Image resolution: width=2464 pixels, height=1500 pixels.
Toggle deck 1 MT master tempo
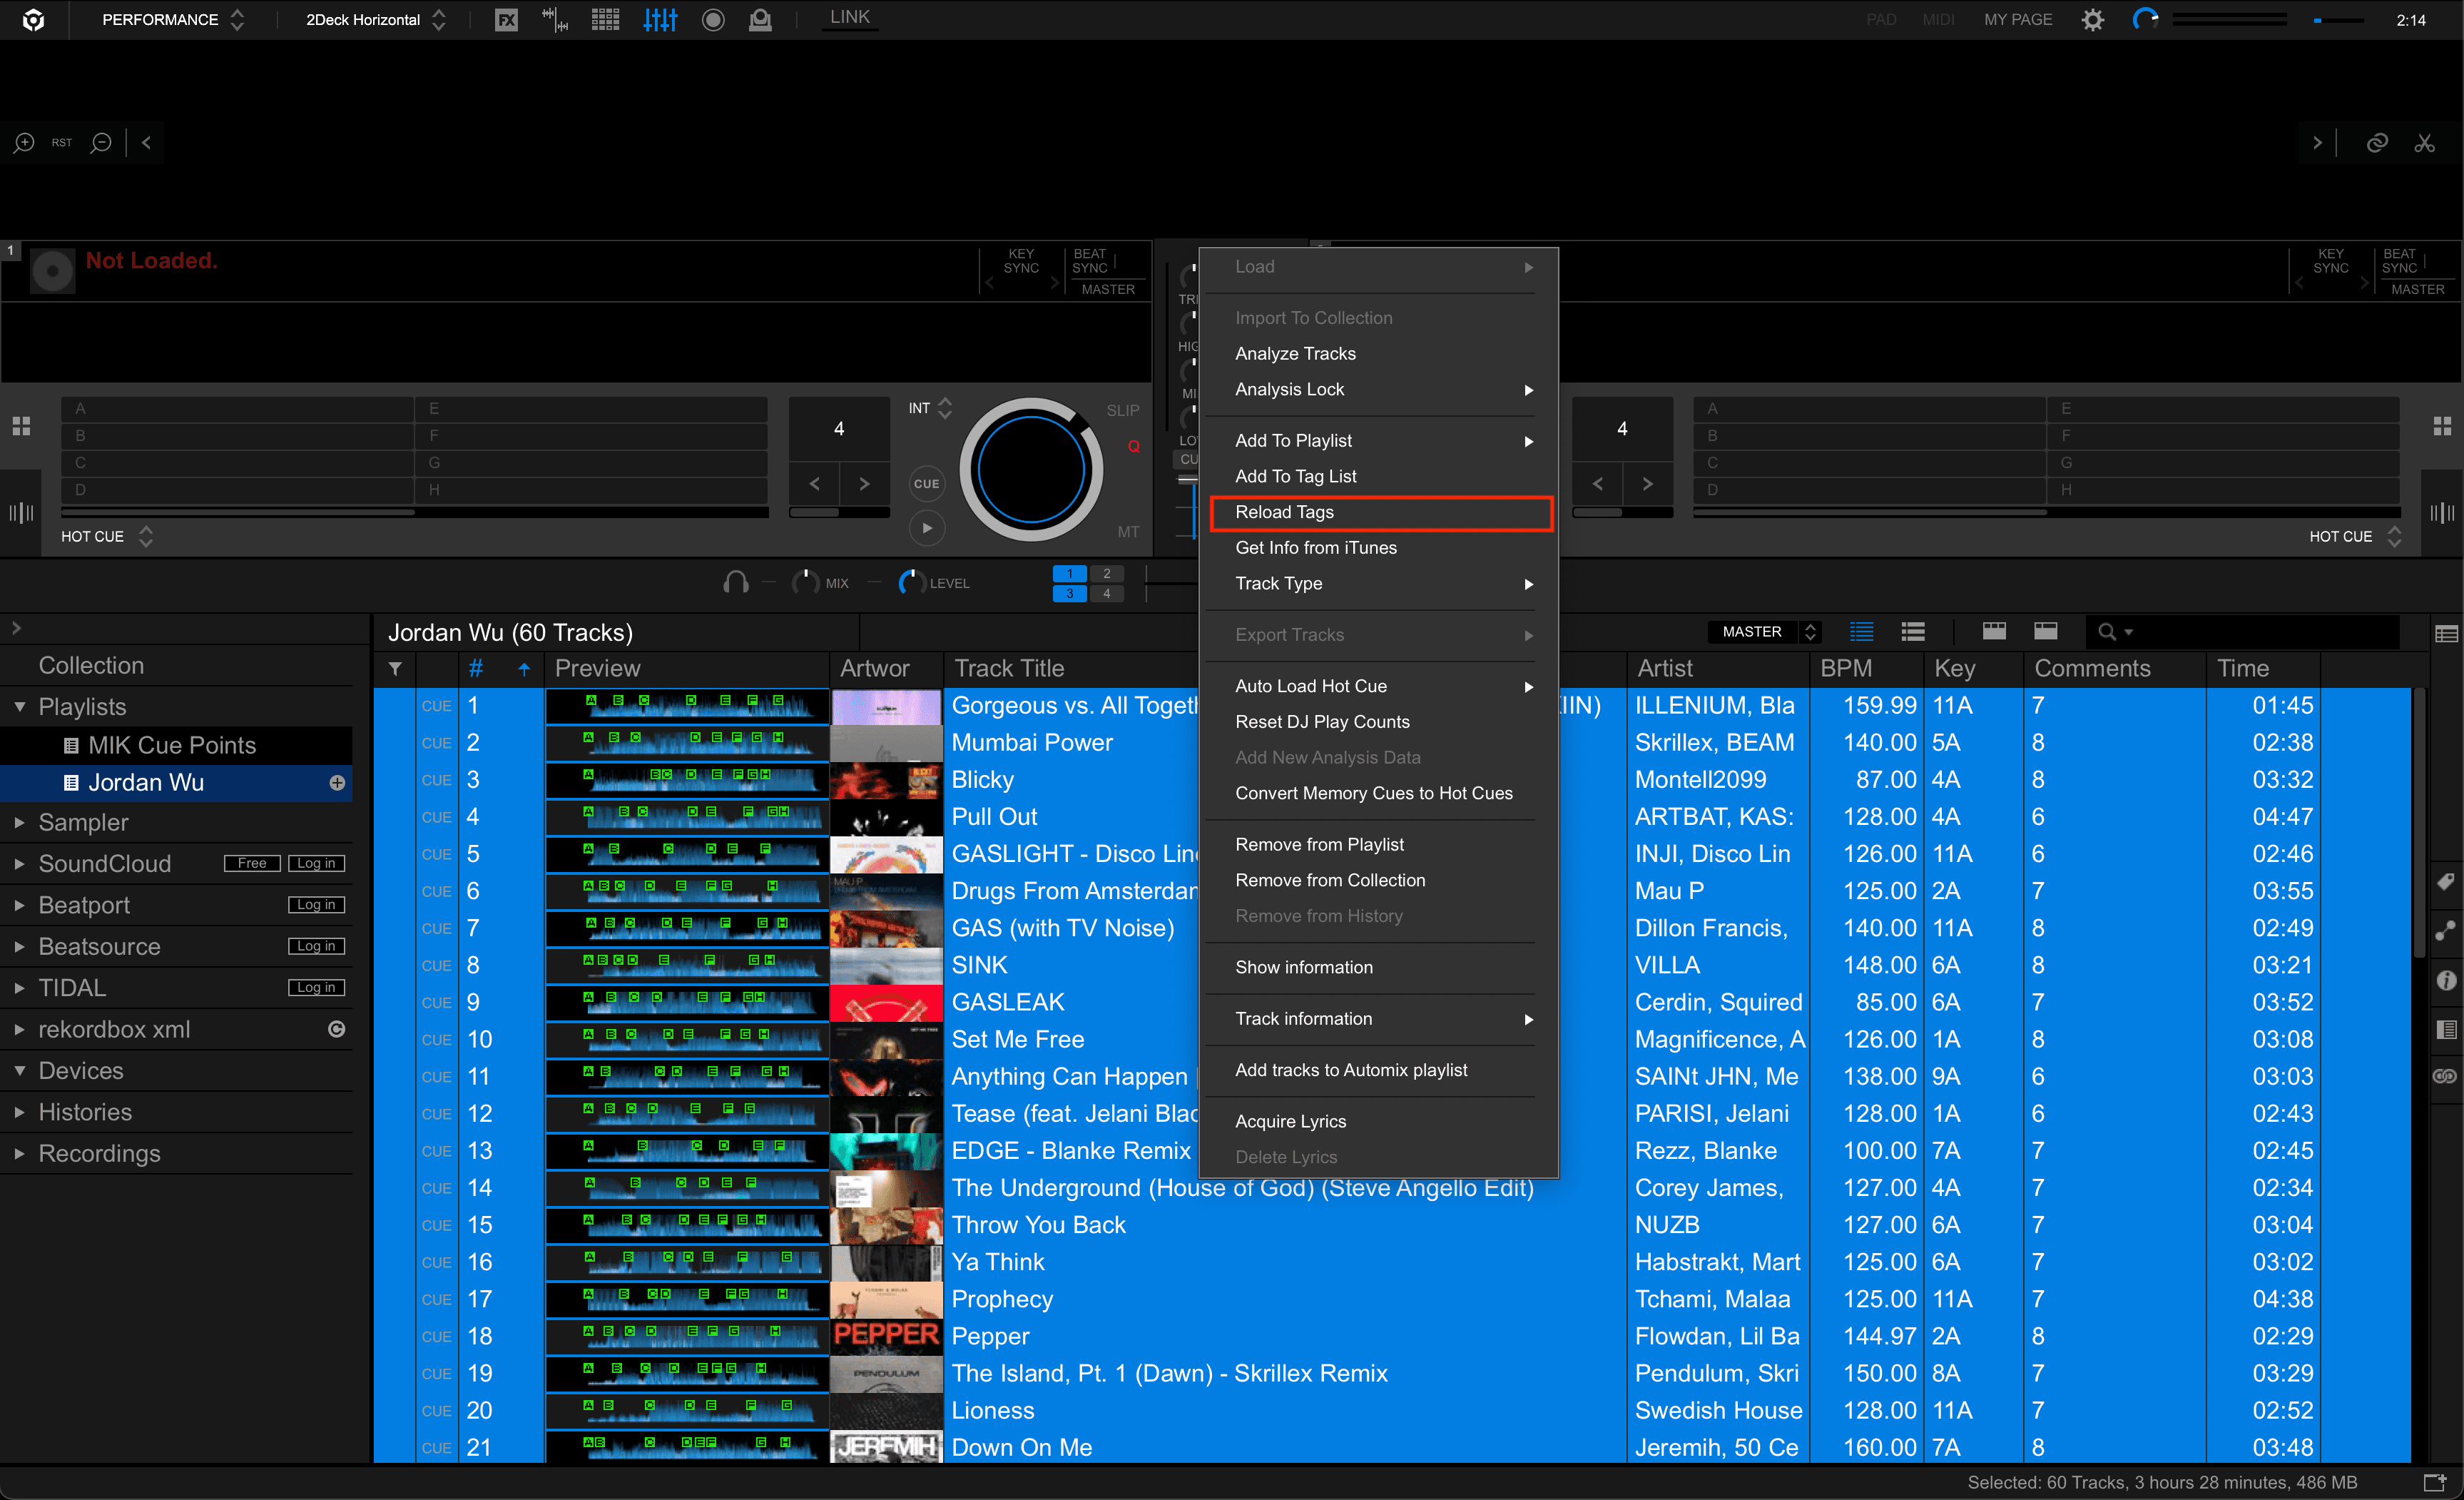(x=1128, y=532)
